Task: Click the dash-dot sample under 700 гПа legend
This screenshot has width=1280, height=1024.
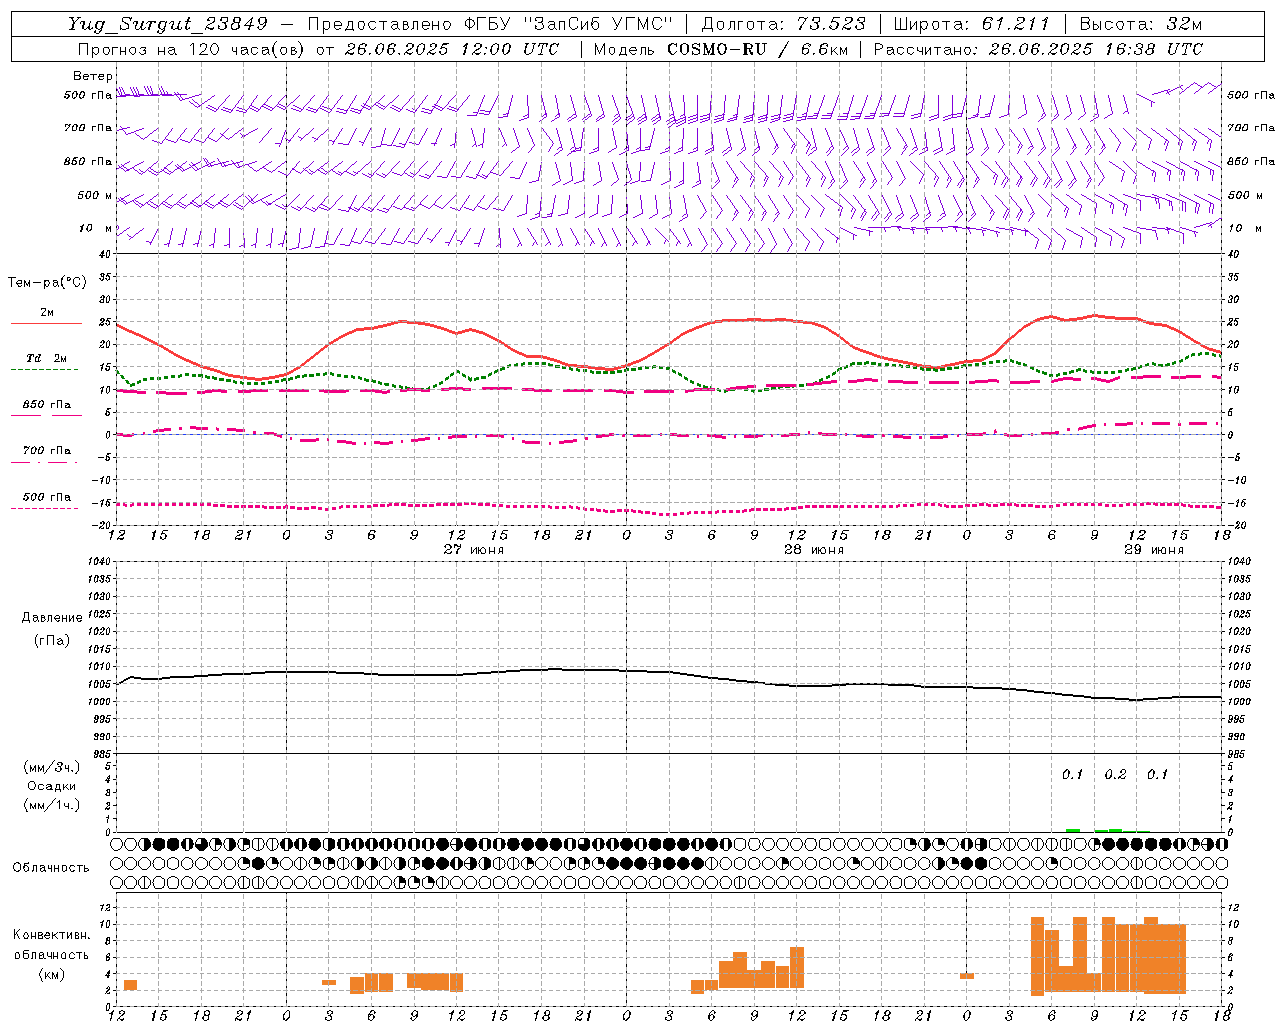Action: 46,462
